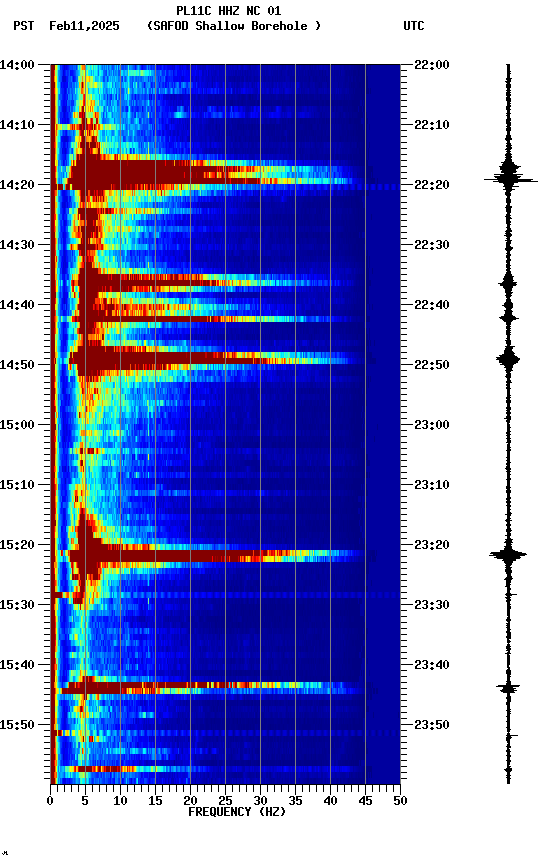The width and height of the screenshot is (552, 864).
Task: Click the 10 Hz frequency tick label
Action: pos(120,801)
